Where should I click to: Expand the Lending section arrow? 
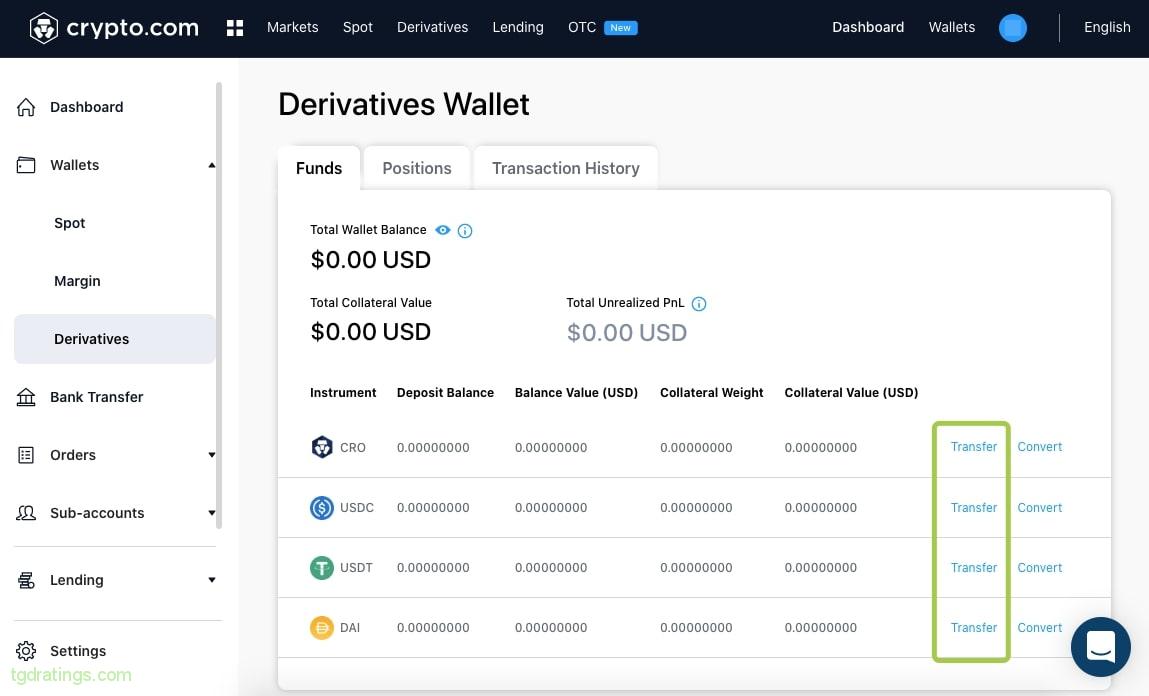pos(212,580)
